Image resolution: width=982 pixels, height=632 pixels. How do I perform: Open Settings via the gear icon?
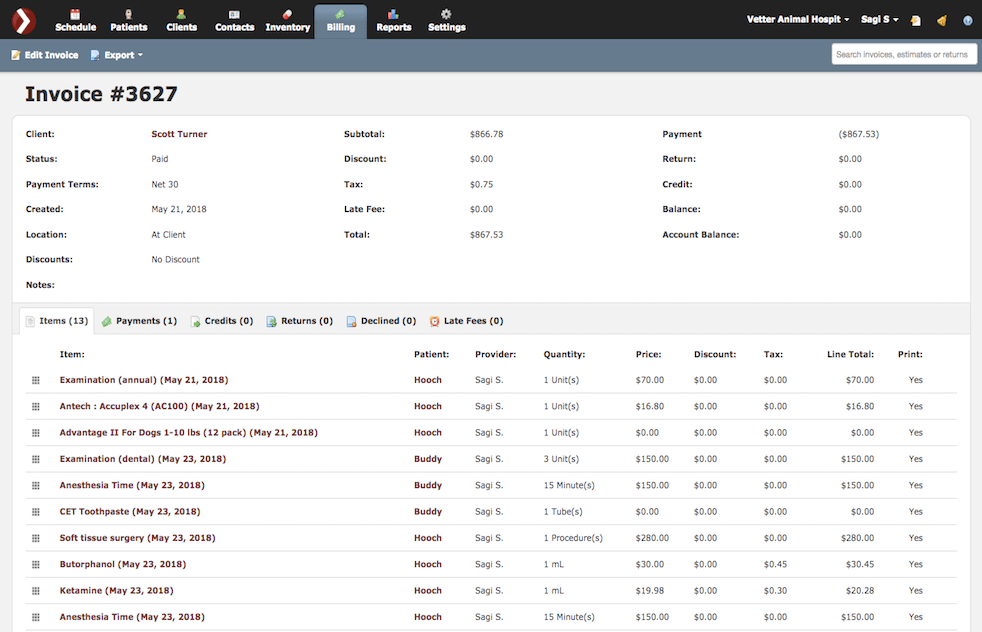(x=446, y=16)
